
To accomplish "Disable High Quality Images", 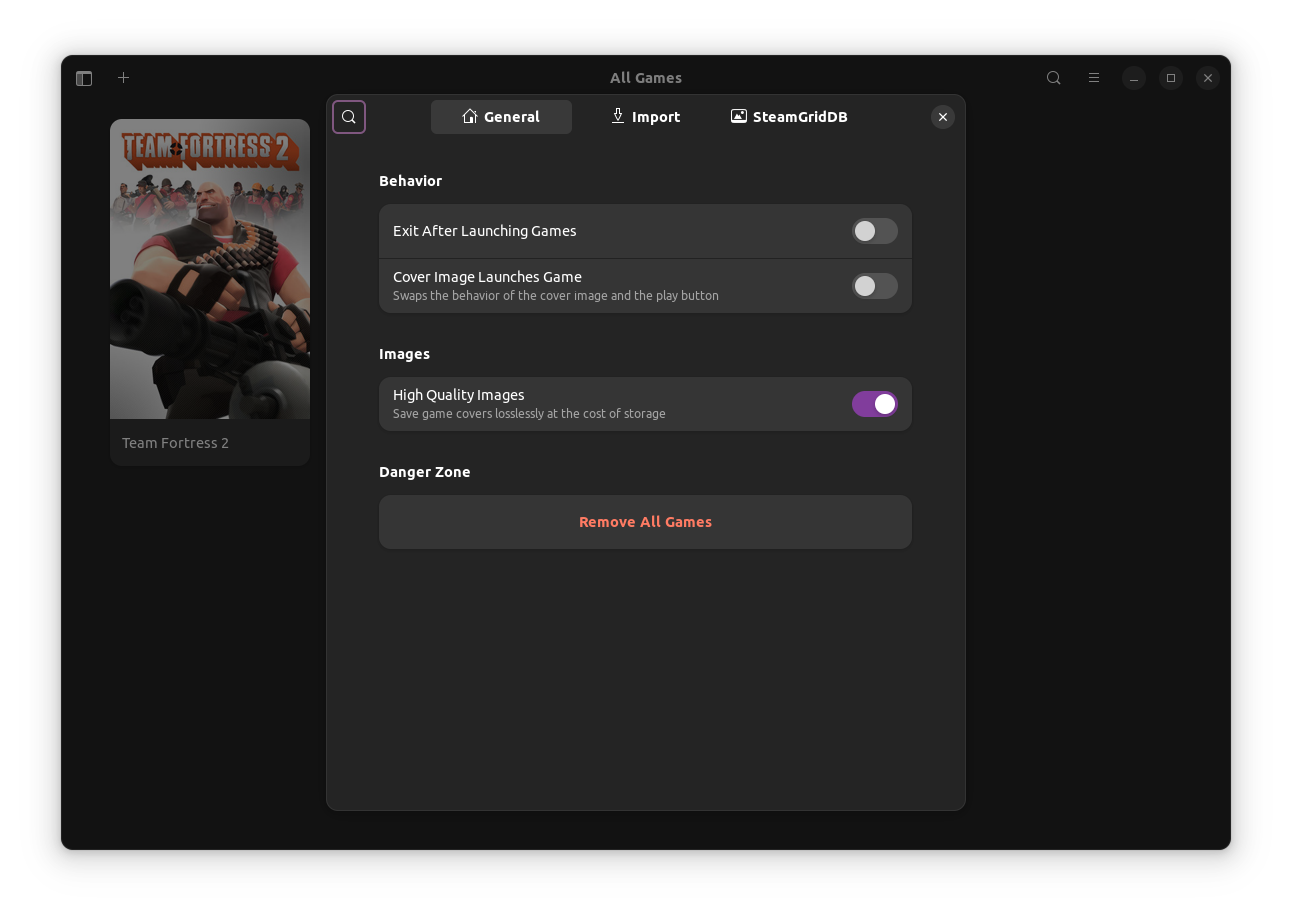I will (x=874, y=404).
